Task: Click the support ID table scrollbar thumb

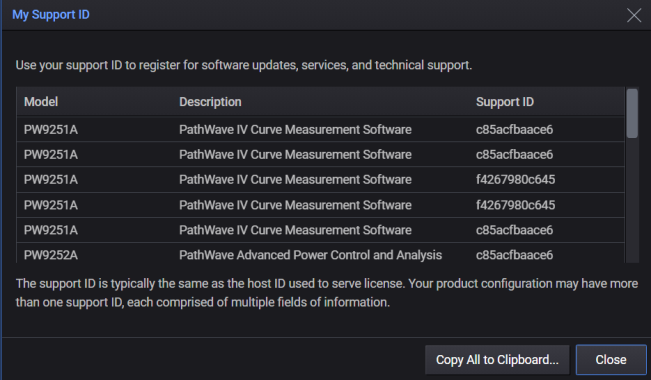Action: click(x=632, y=113)
